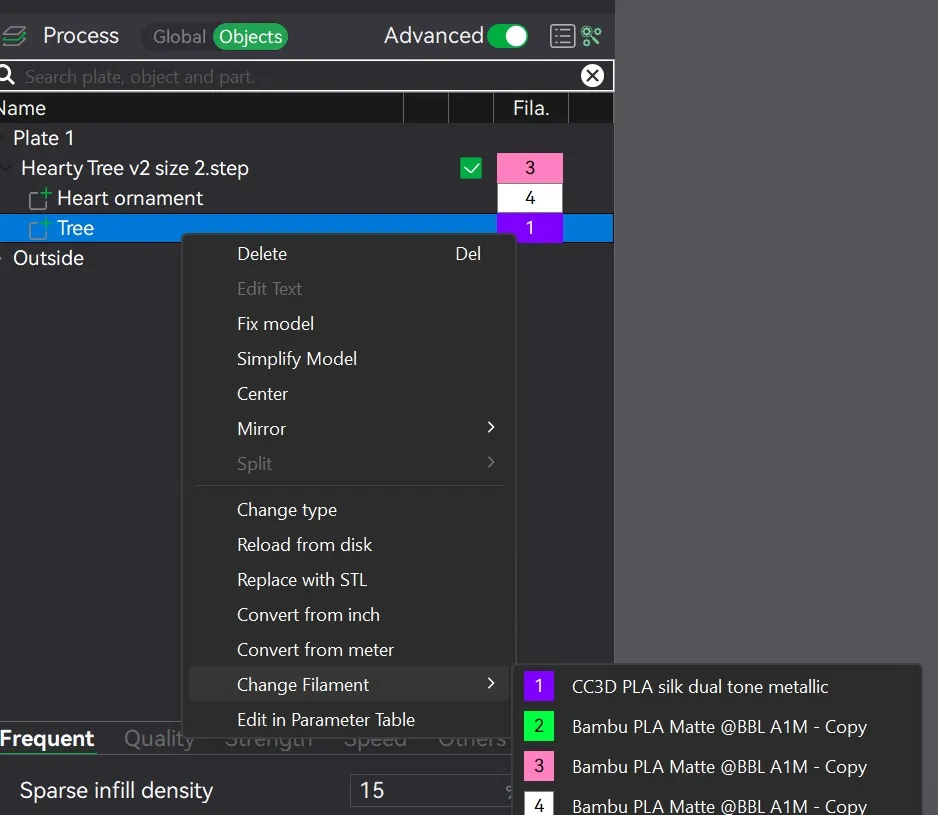Click the search magnifier icon
938x815 pixels.
[7, 75]
